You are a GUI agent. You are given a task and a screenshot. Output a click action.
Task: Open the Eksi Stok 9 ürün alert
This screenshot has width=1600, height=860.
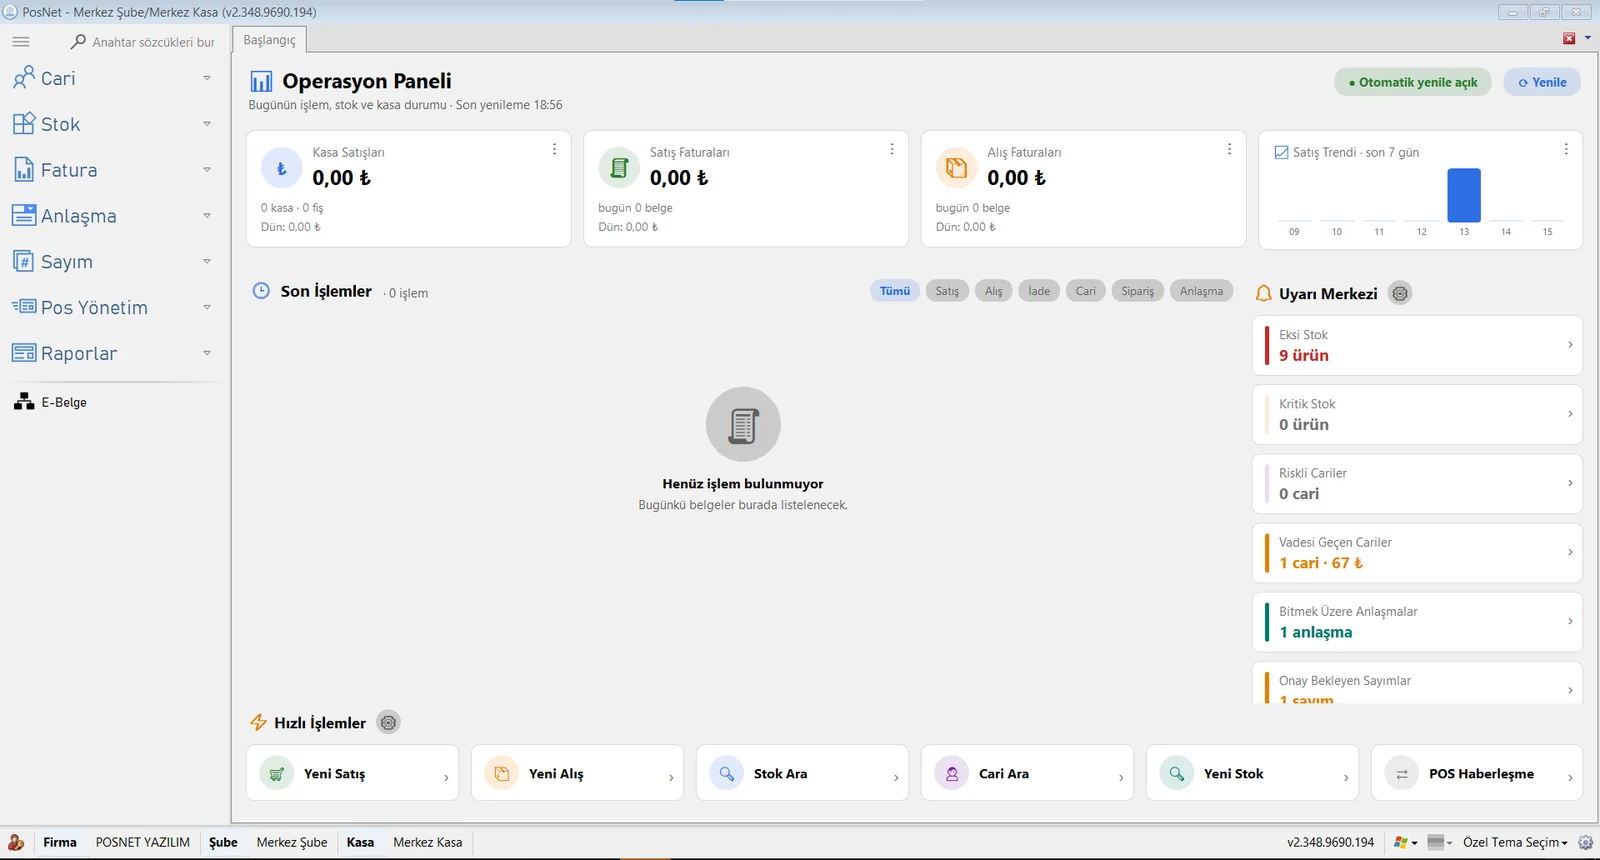pyautogui.click(x=1417, y=345)
